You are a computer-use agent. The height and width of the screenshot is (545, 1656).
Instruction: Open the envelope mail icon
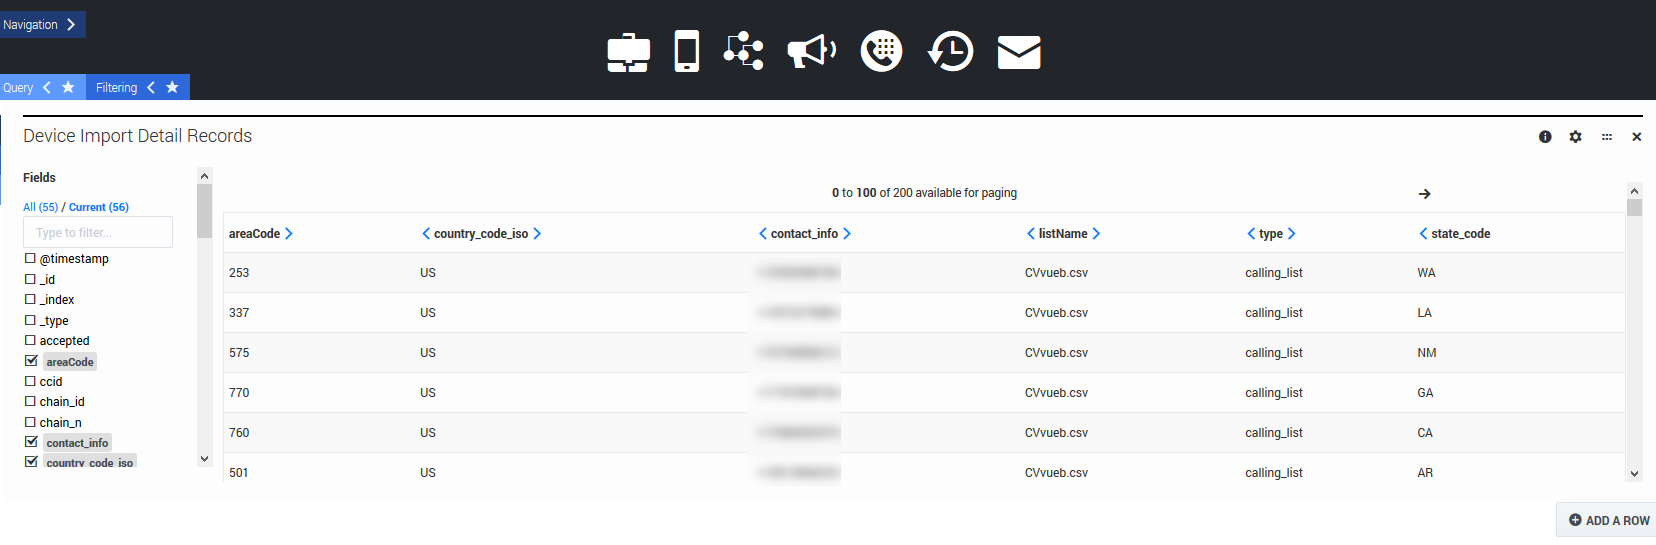coord(1019,52)
